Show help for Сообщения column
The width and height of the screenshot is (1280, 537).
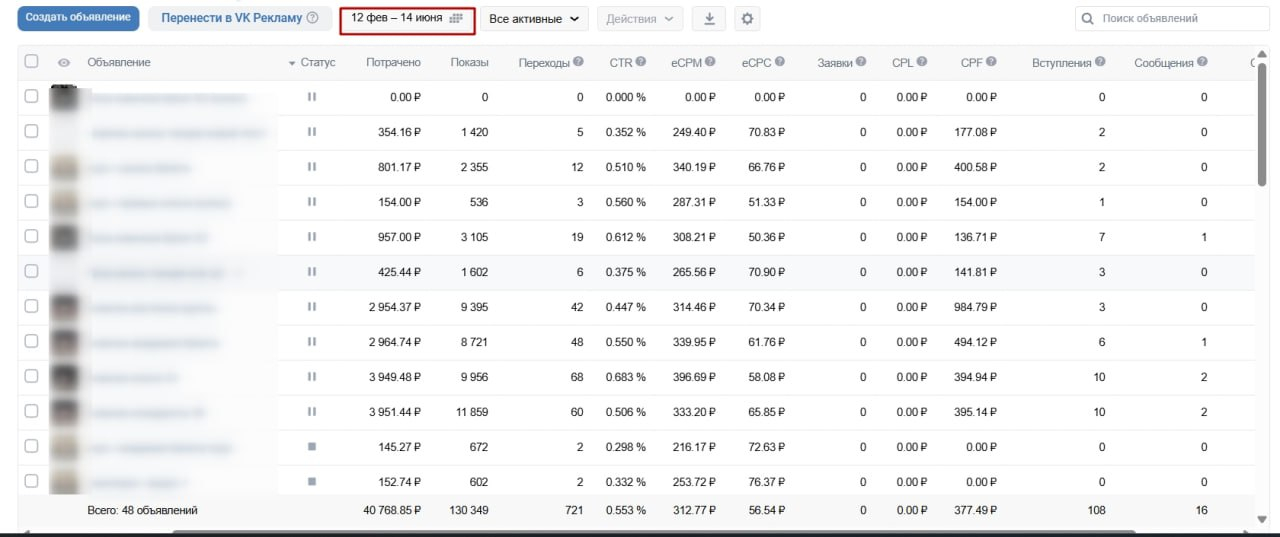click(1203, 62)
